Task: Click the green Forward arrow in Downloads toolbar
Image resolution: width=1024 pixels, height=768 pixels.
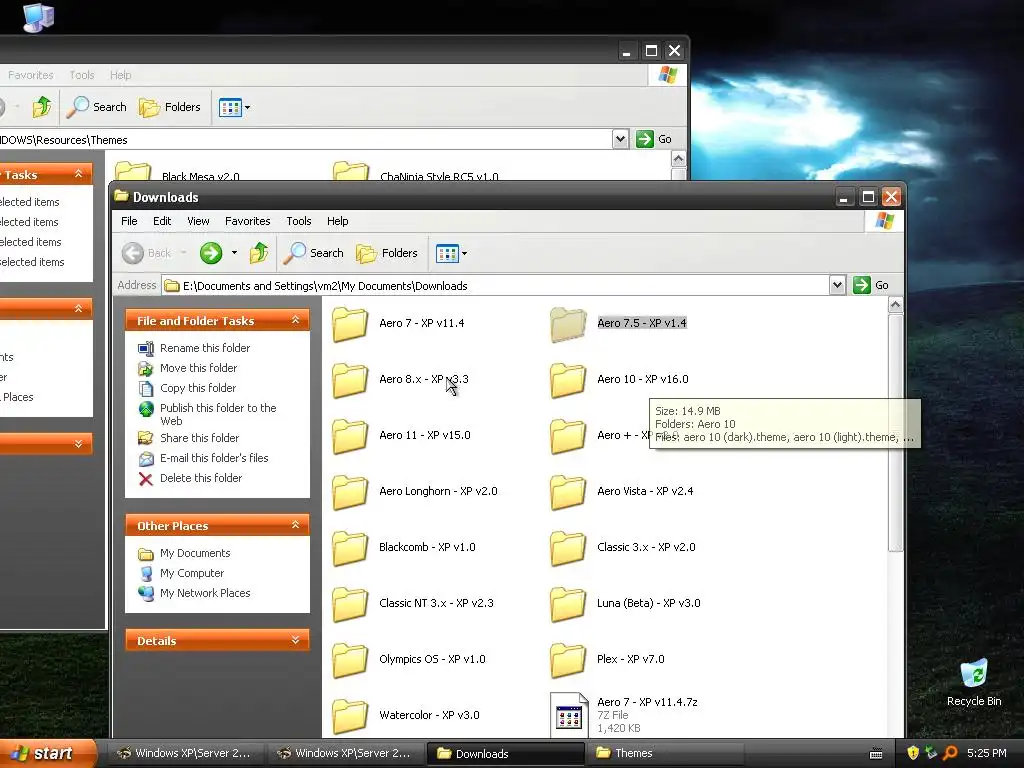Action: 211,253
